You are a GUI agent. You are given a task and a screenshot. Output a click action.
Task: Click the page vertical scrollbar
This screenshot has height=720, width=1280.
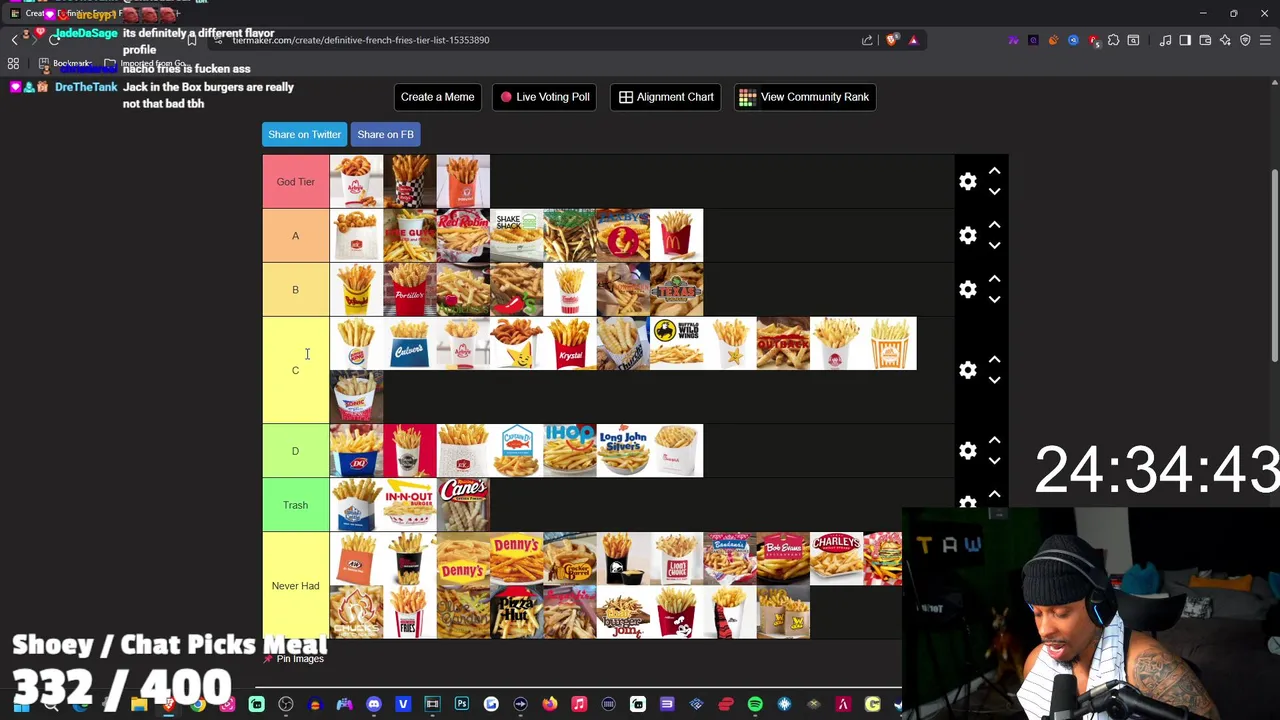(1274, 265)
